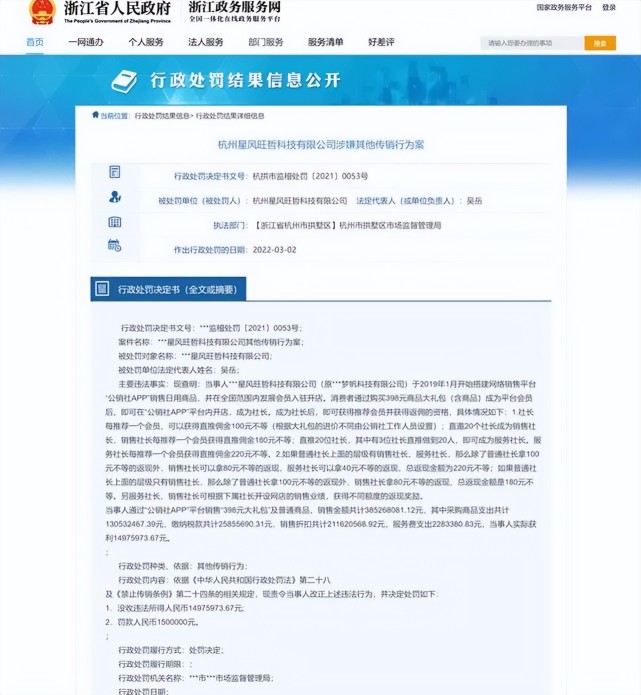The width and height of the screenshot is (641, 695).
Task: Click the date value 2022-03-02
Action: [x=274, y=250]
